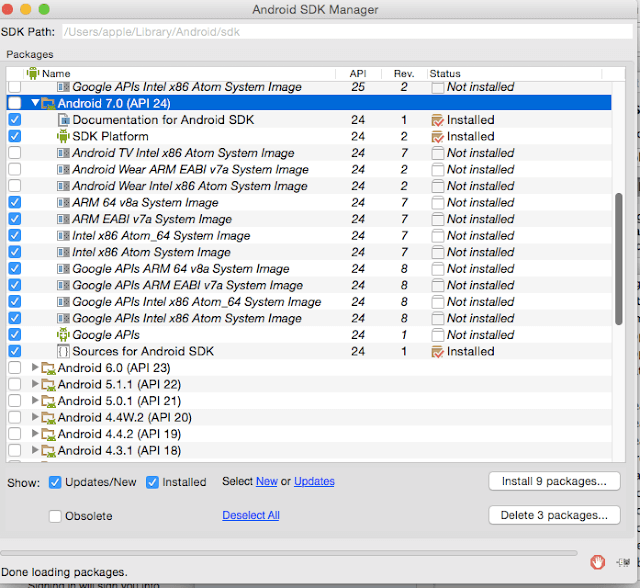Viewport: 640px width, 588px height.
Task: Click the vertical scrollbar thumb in package list
Action: tap(619, 259)
